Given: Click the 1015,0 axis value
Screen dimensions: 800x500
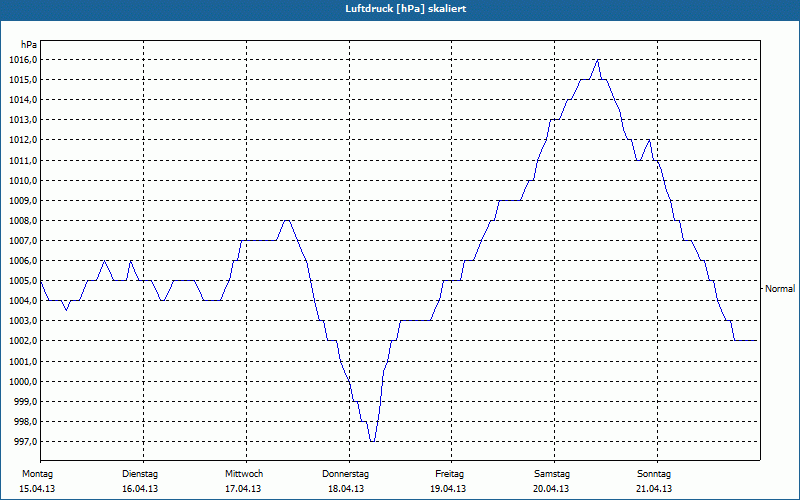Looking at the screenshot, I should (23, 80).
